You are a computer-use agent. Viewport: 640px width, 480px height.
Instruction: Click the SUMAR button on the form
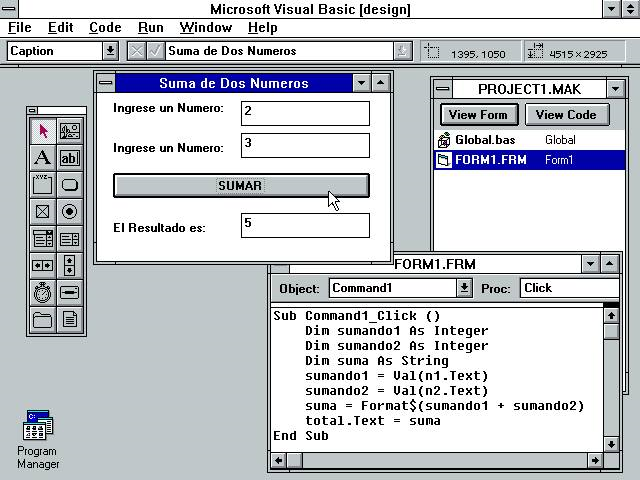[241, 186]
